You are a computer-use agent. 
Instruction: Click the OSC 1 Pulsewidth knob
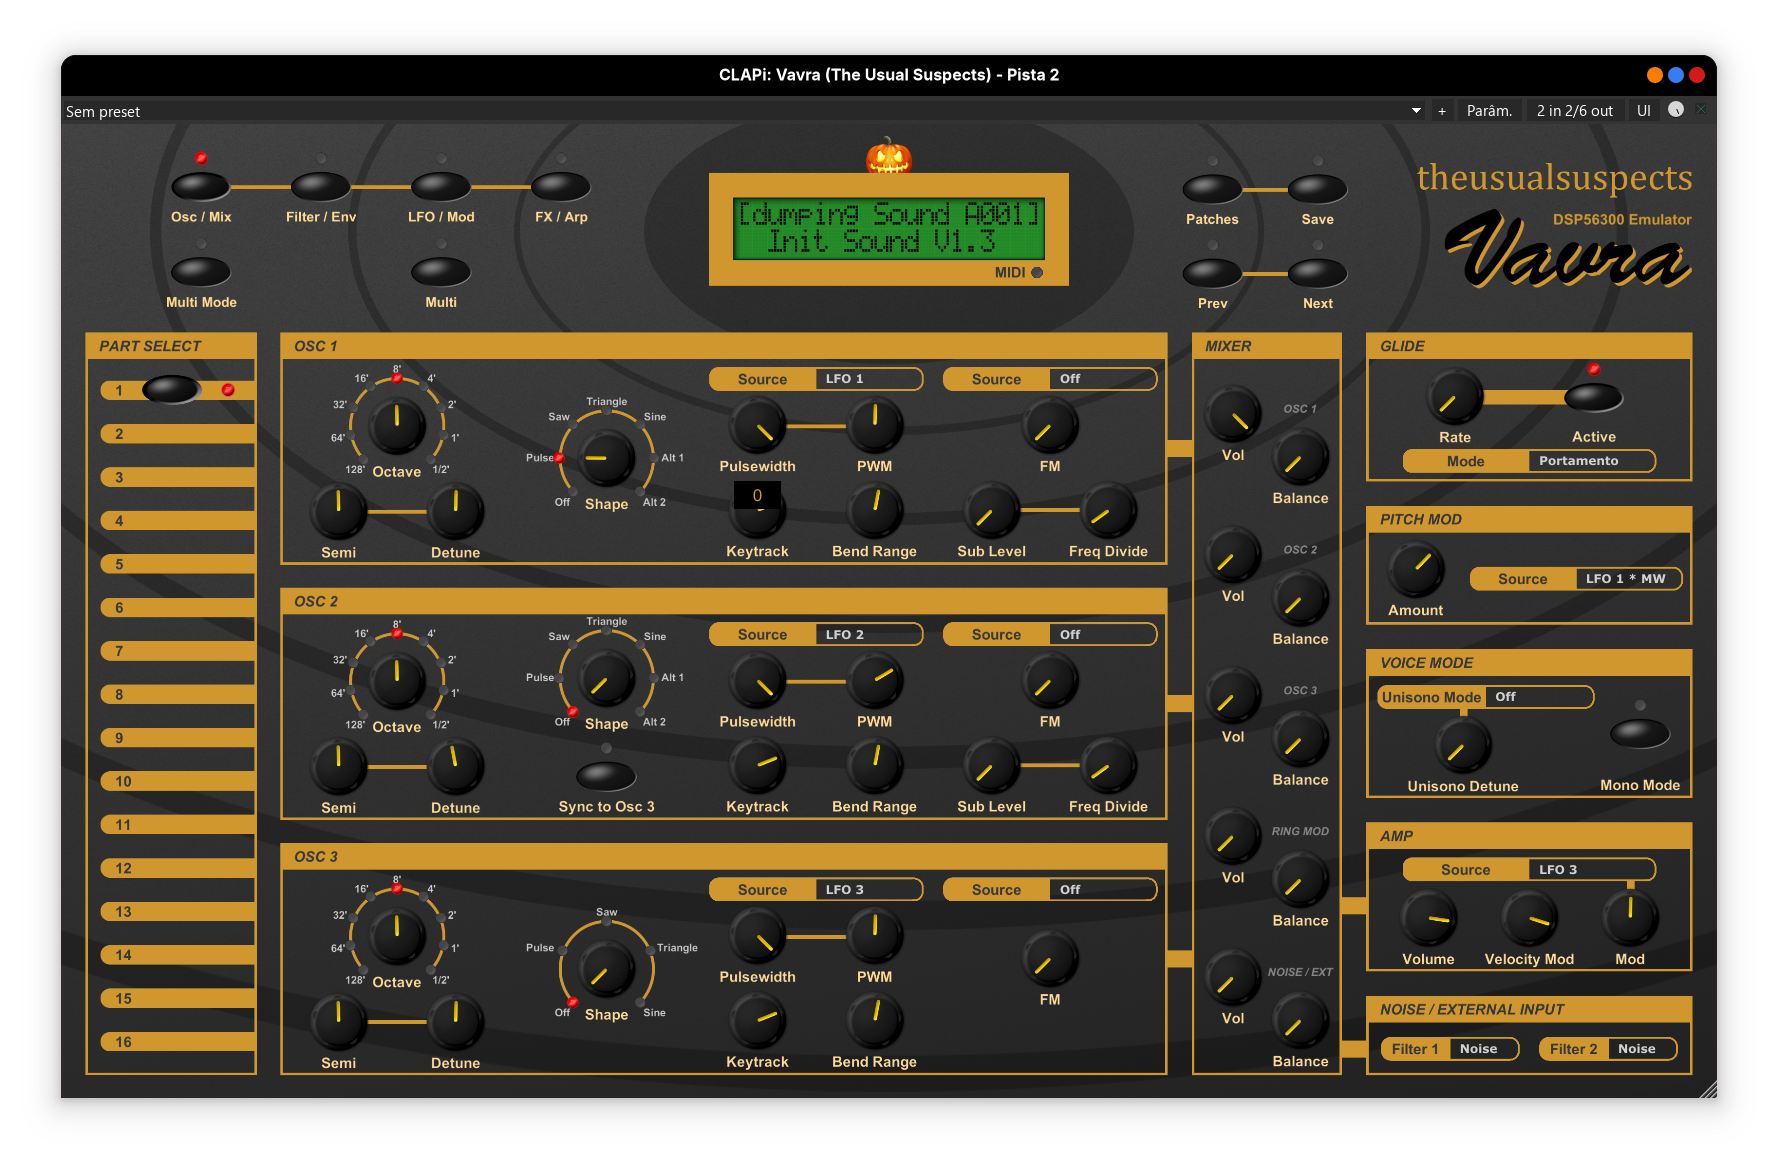pos(758,426)
